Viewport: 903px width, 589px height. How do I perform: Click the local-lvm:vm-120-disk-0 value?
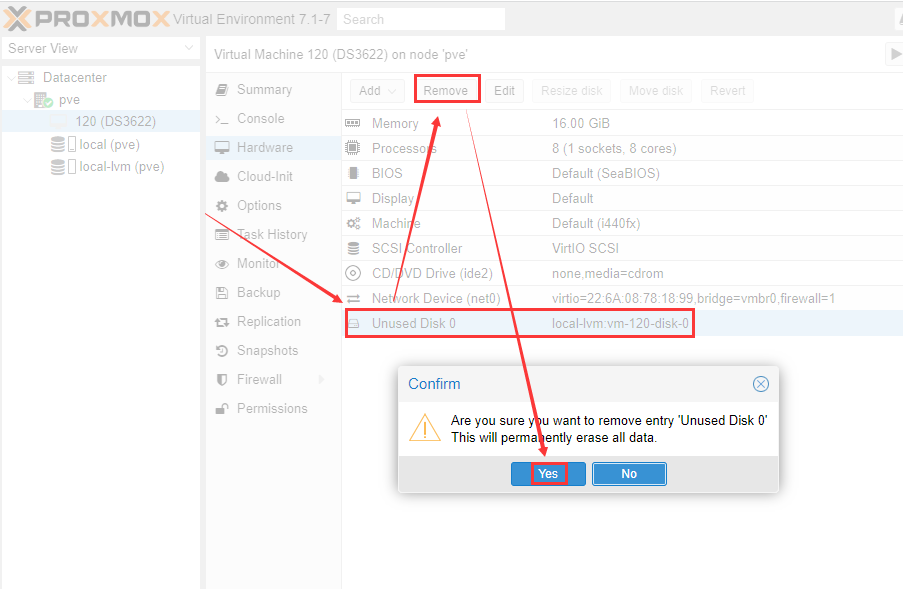coord(620,323)
